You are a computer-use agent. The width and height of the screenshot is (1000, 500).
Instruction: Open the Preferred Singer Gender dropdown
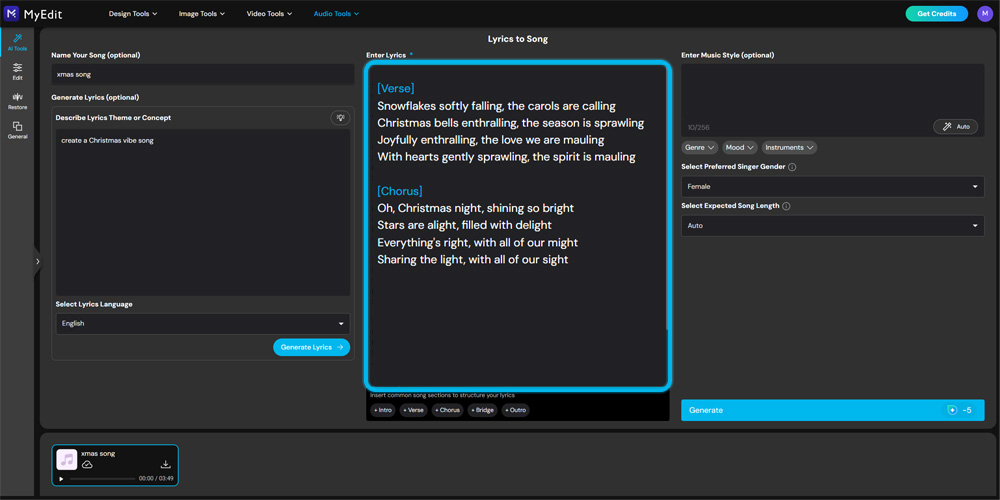(x=832, y=187)
